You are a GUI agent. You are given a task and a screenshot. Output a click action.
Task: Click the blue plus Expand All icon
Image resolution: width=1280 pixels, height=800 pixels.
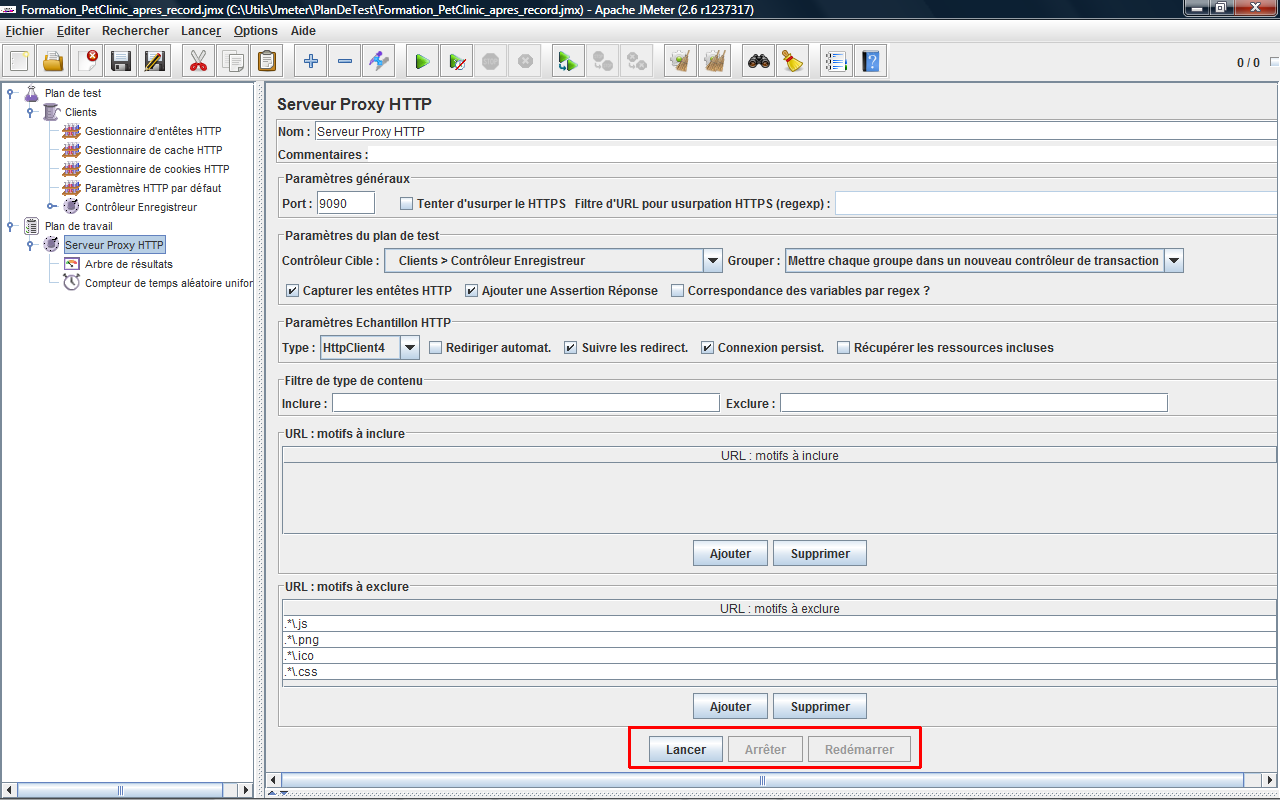click(311, 62)
